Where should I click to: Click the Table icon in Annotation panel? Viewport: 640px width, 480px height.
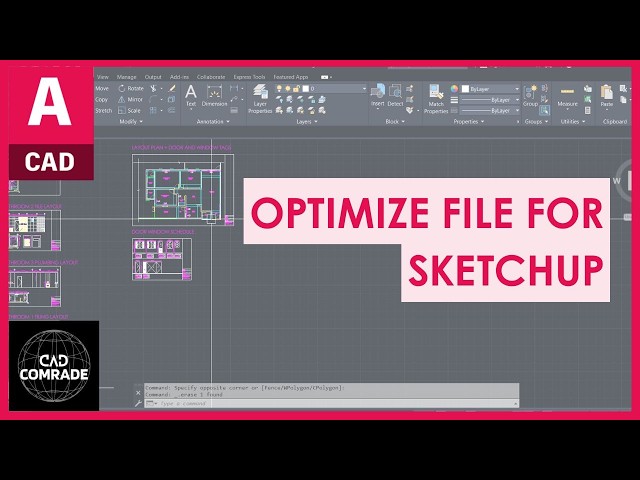[x=234, y=110]
